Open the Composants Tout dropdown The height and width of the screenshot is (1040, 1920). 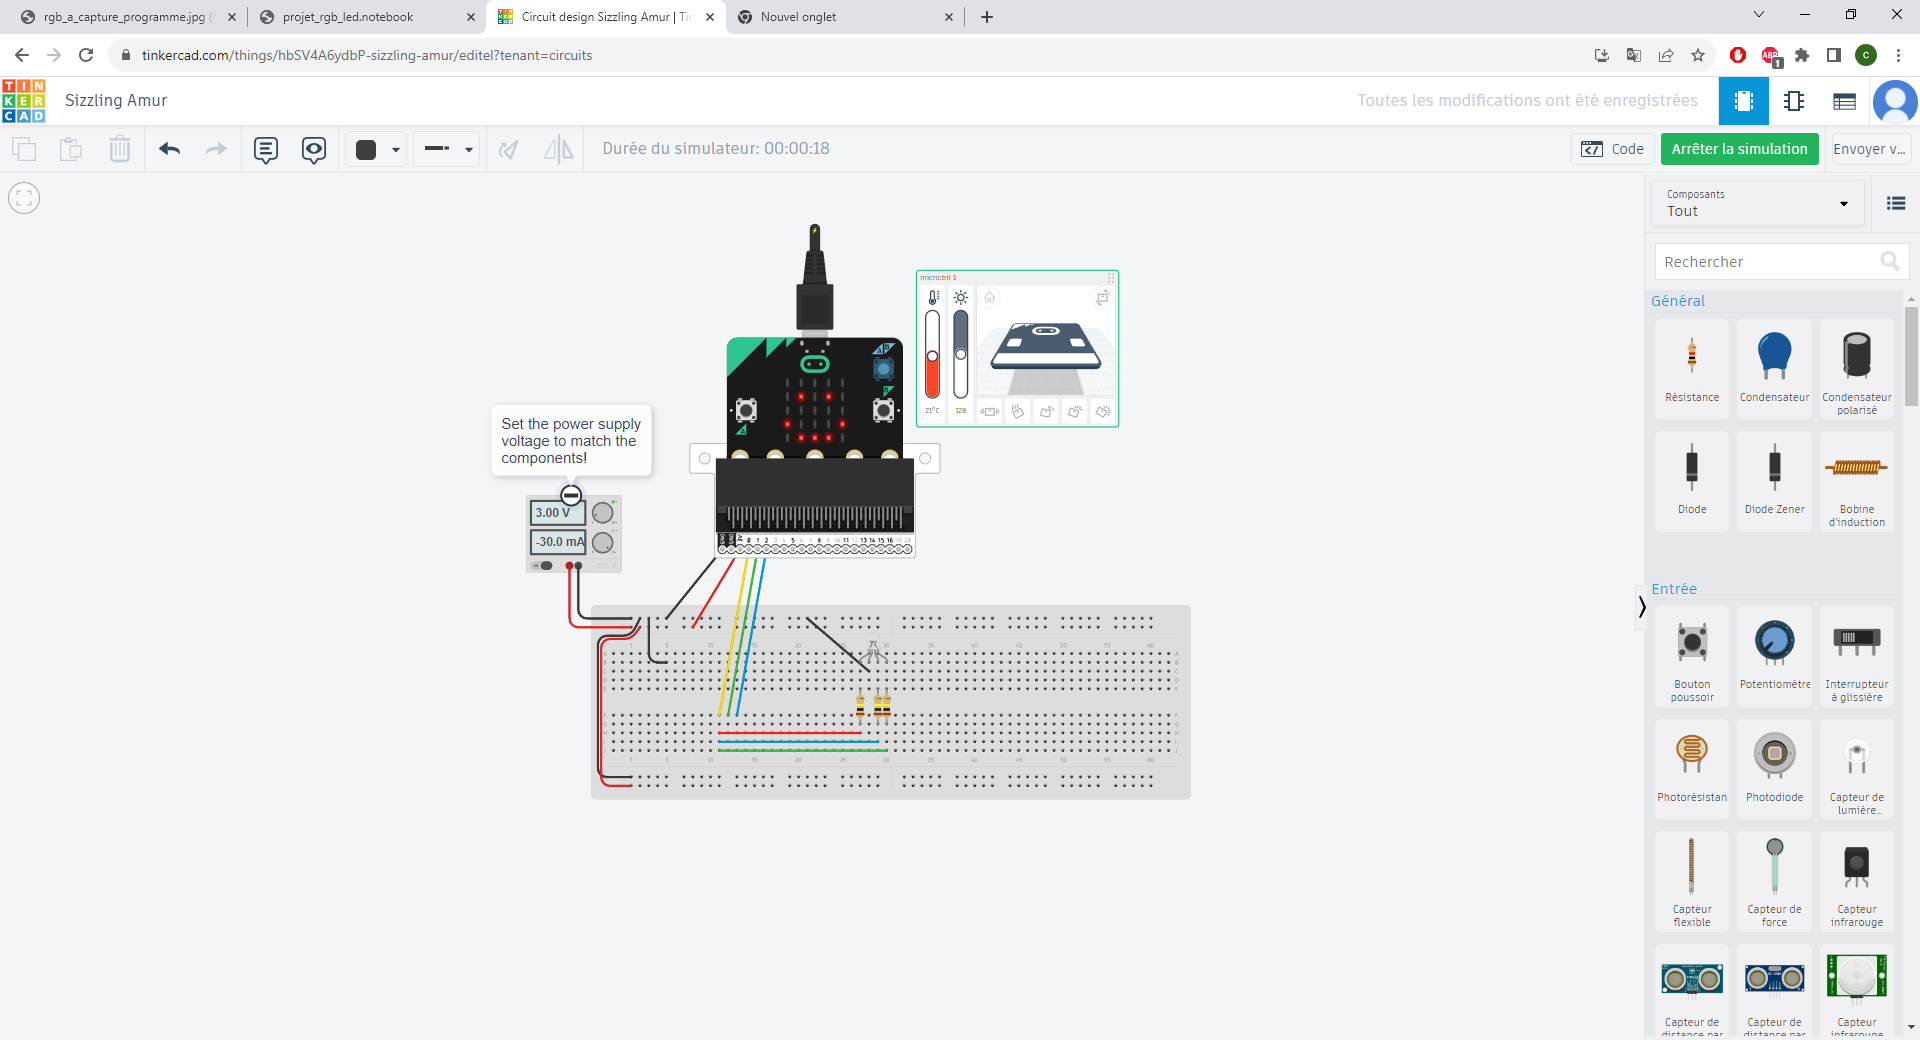[1757, 203]
